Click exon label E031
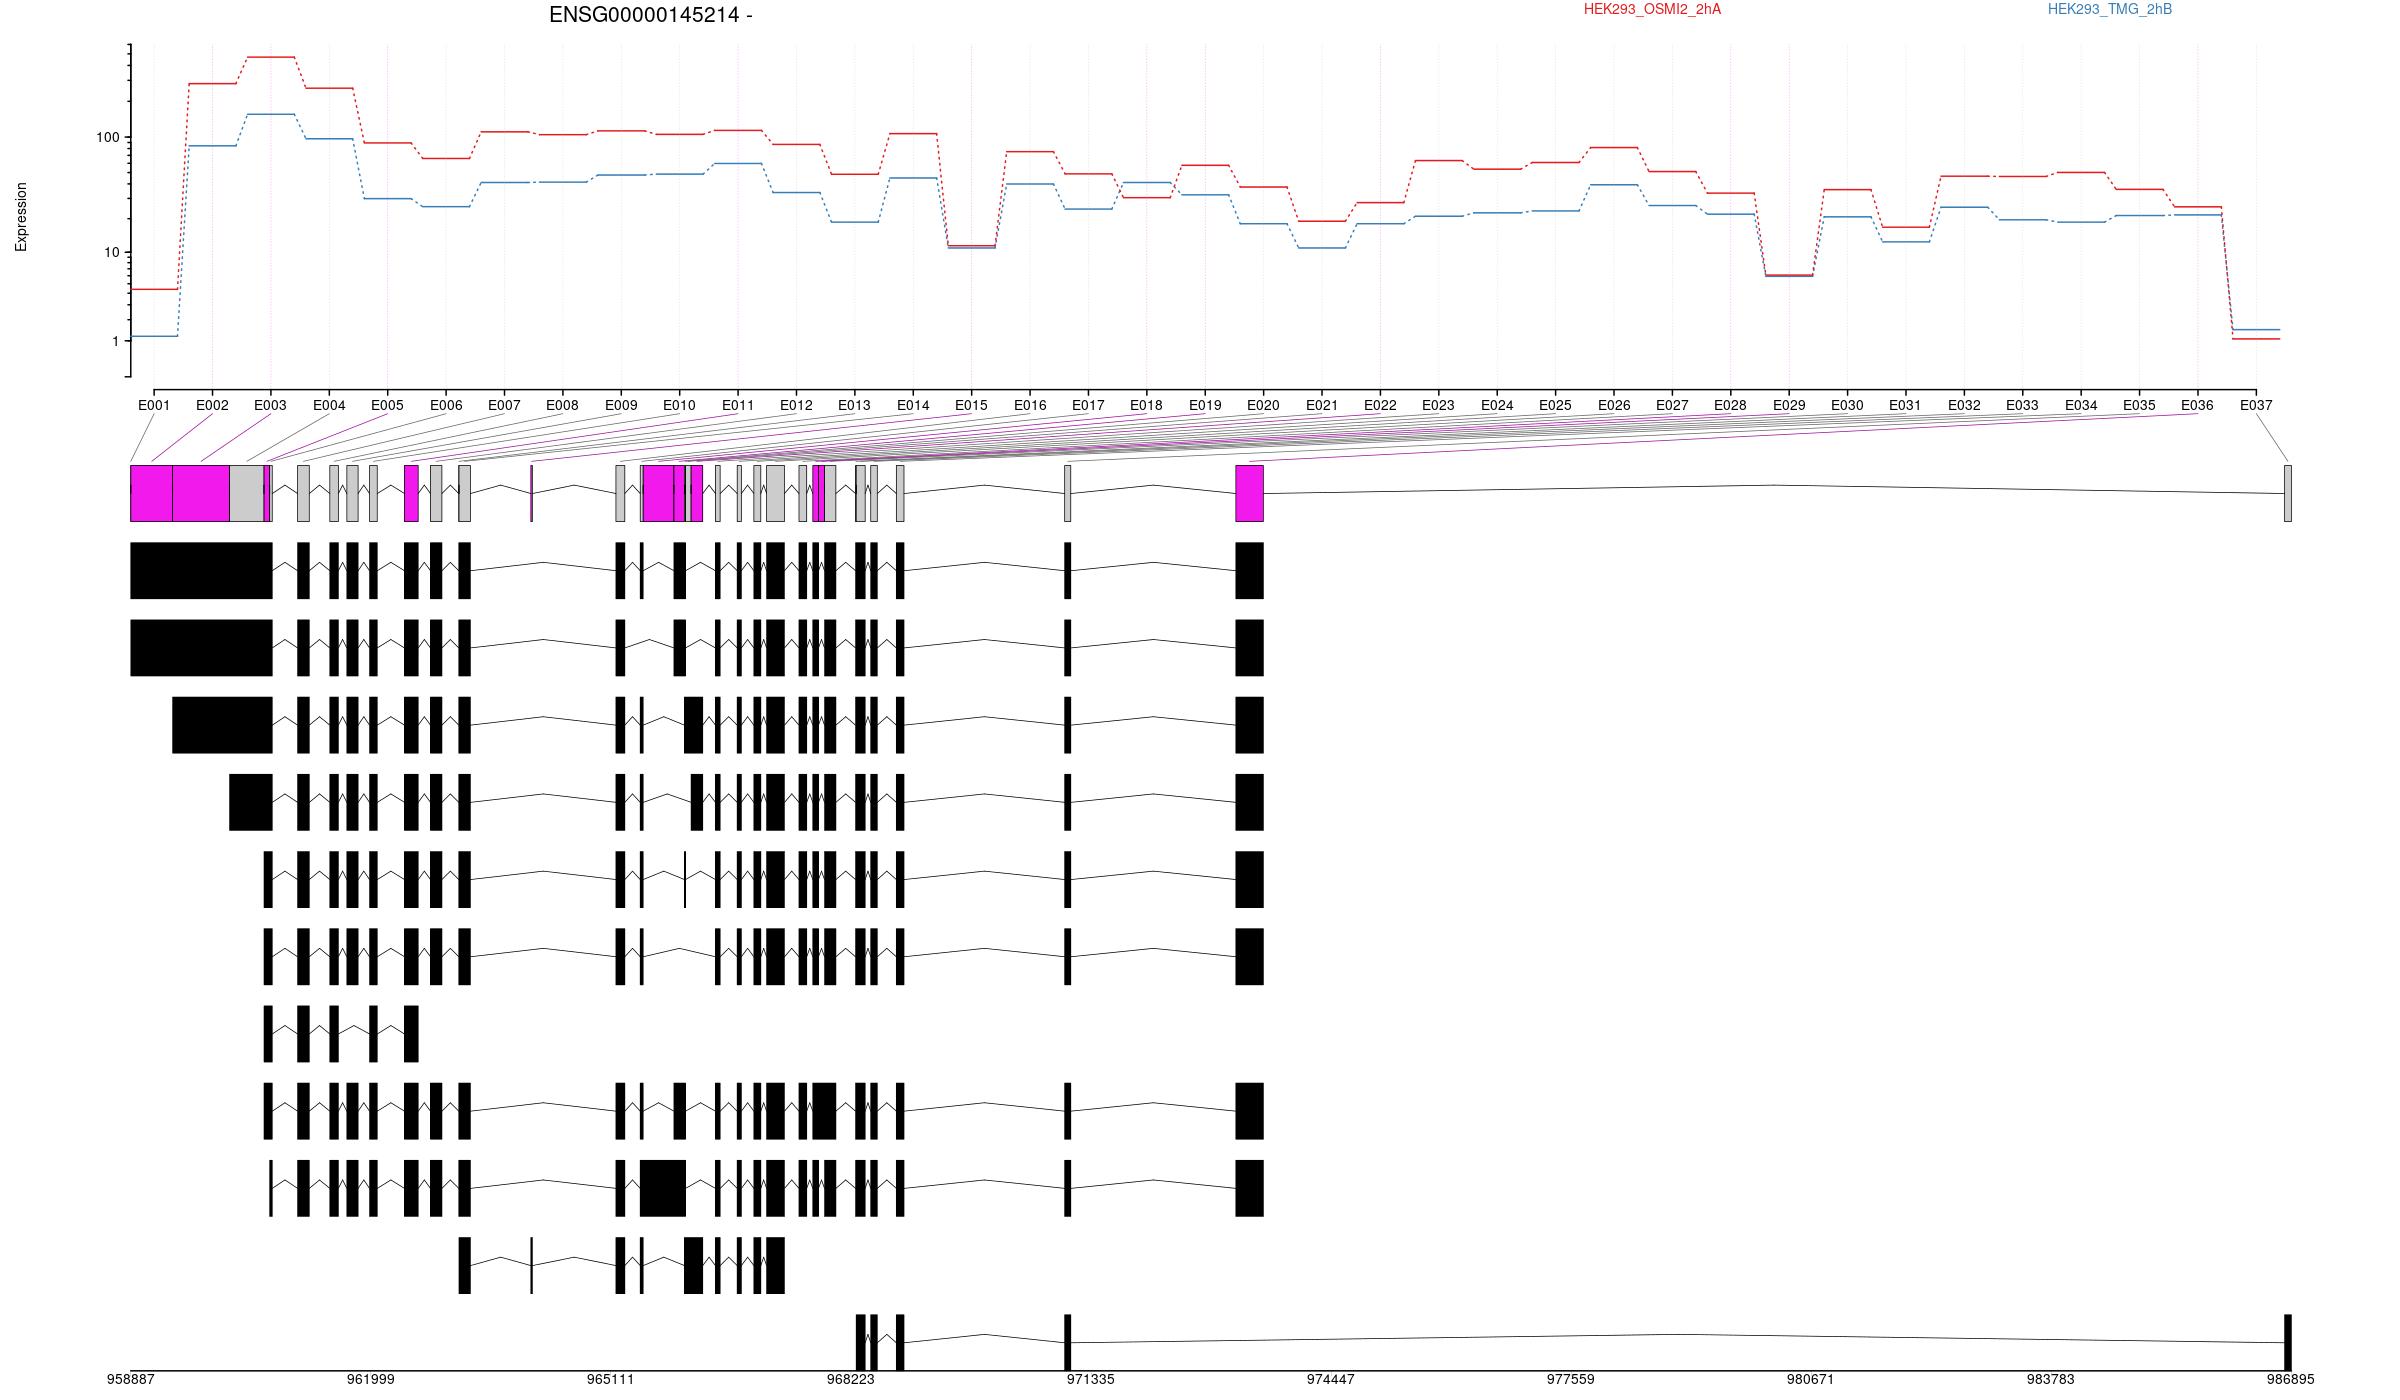 pos(1905,406)
